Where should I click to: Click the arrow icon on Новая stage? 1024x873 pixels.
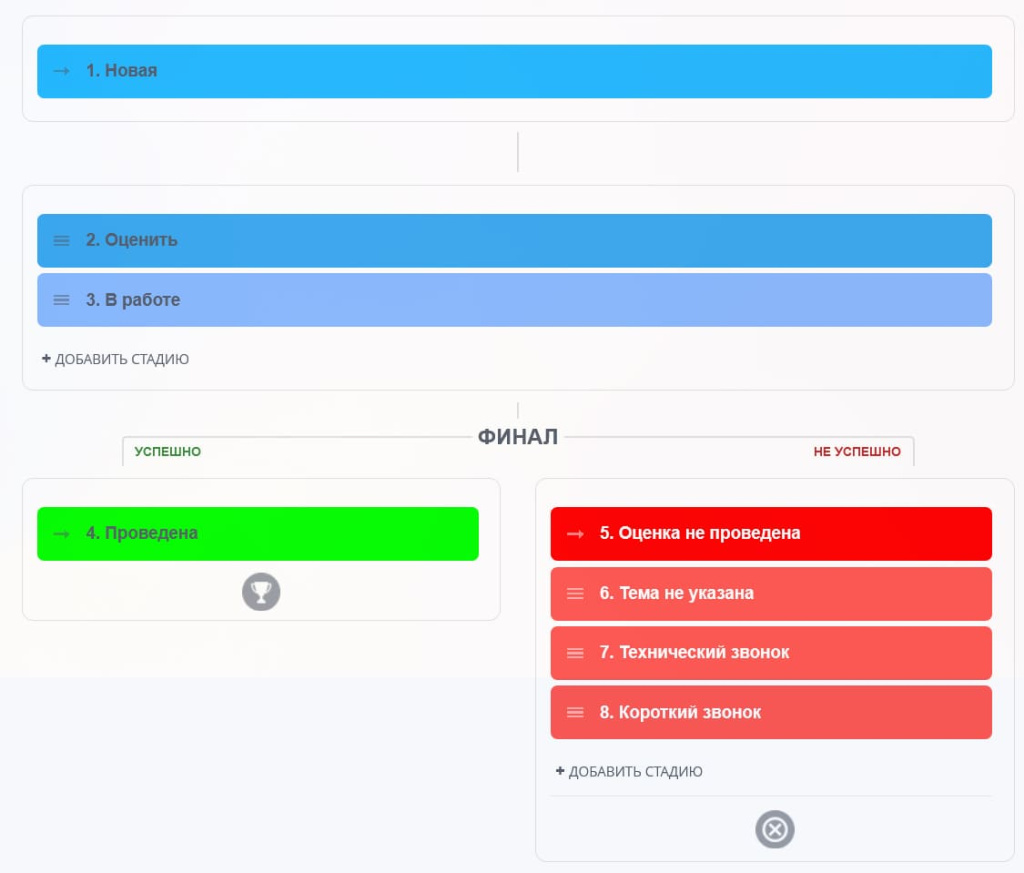[61, 71]
